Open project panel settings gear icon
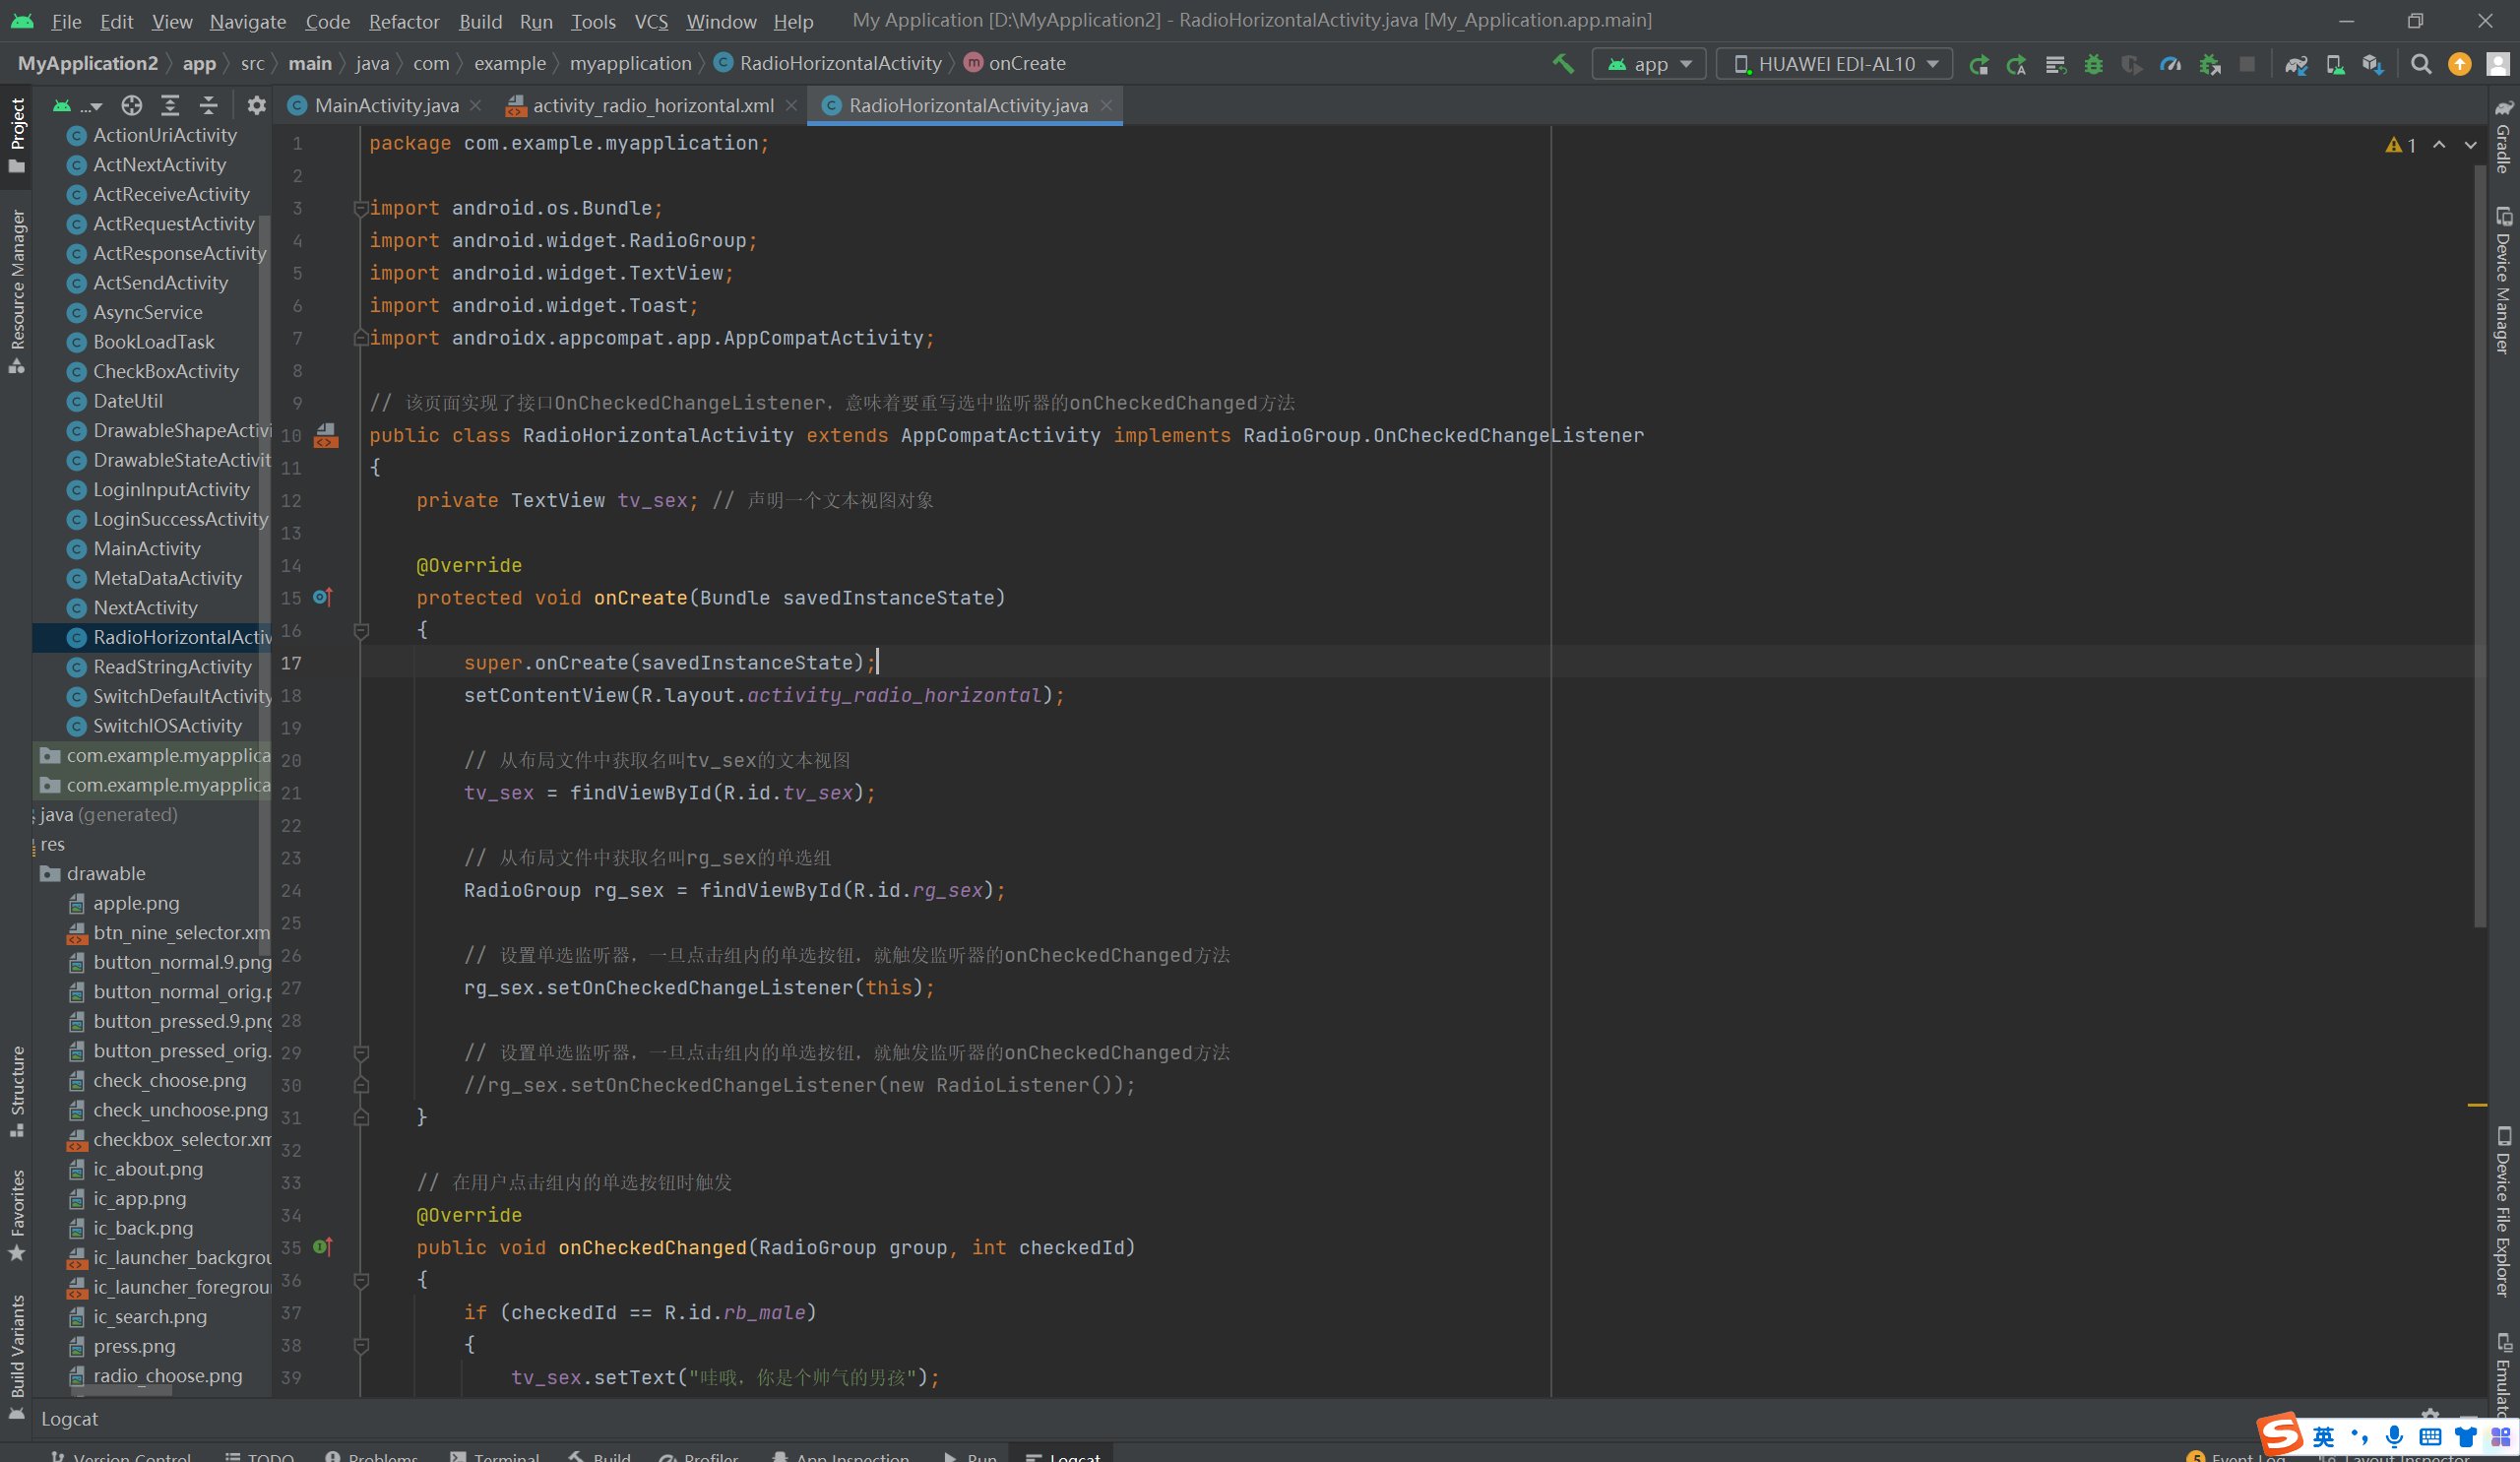Image resolution: width=2520 pixels, height=1462 pixels. click(x=256, y=105)
